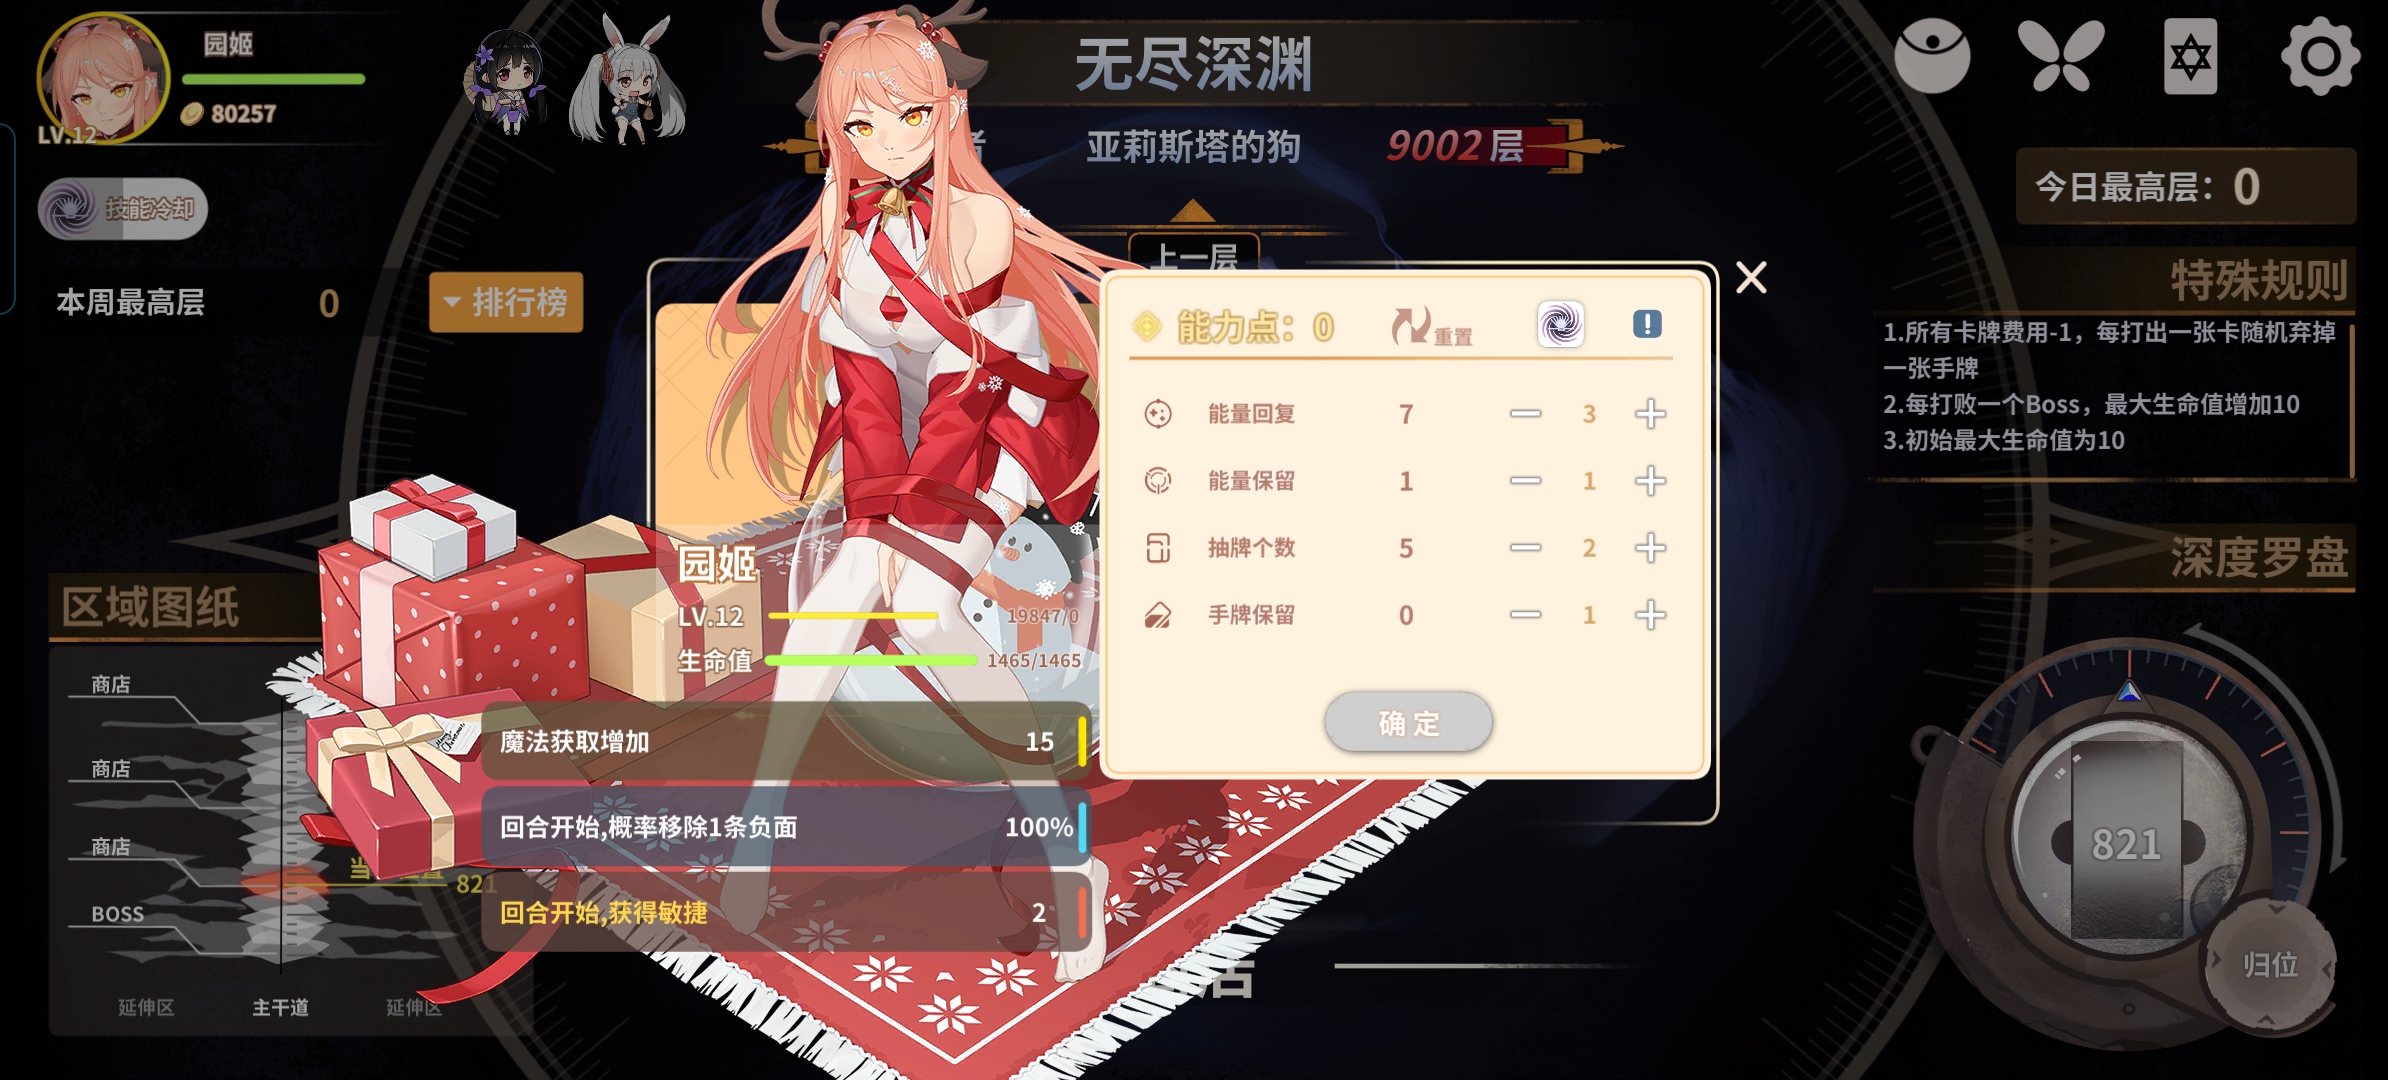2388x1080 pixels.
Task: Expand the 排行榜 ranking dropdown
Action: (x=506, y=302)
